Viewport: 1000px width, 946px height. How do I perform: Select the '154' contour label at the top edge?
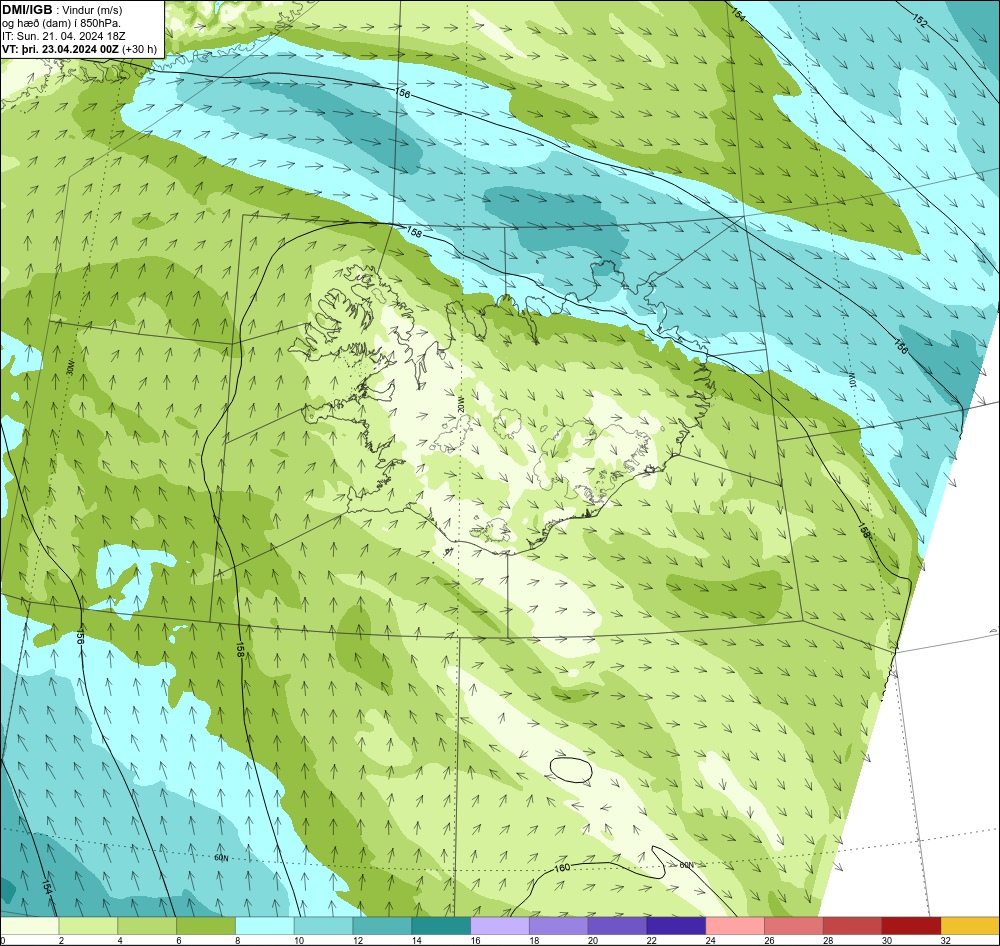[x=738, y=14]
